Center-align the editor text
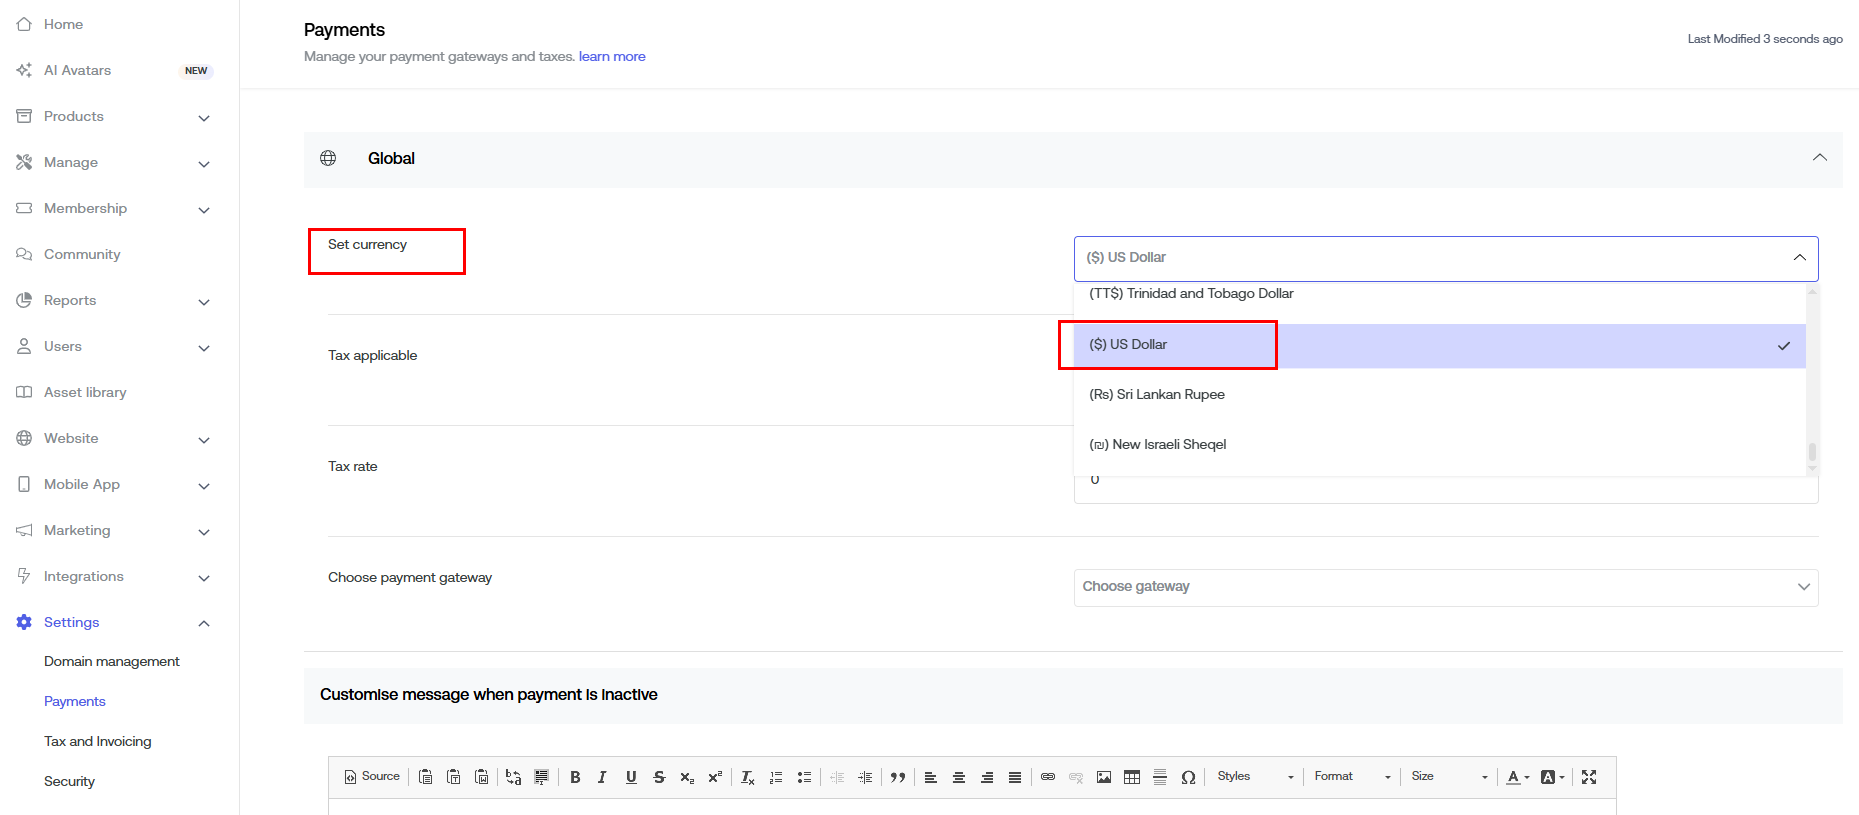This screenshot has width=1859, height=815. point(959,777)
